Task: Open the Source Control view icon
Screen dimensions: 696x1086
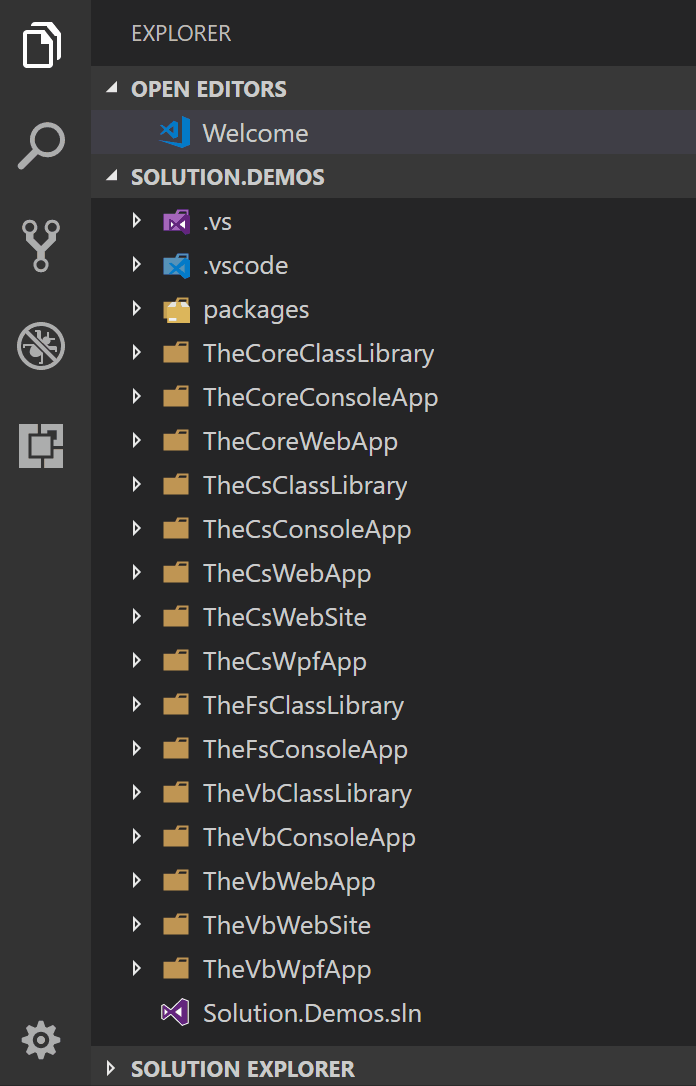Action: 41,246
